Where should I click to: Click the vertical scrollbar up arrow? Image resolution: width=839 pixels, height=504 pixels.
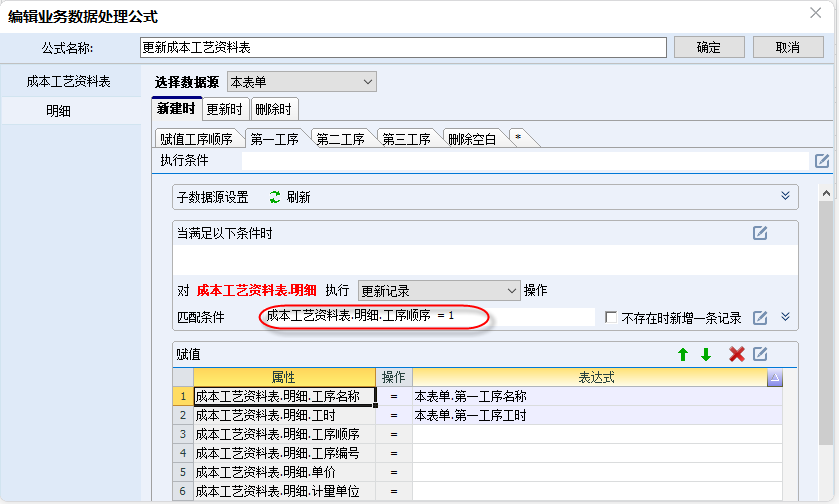tap(826, 193)
